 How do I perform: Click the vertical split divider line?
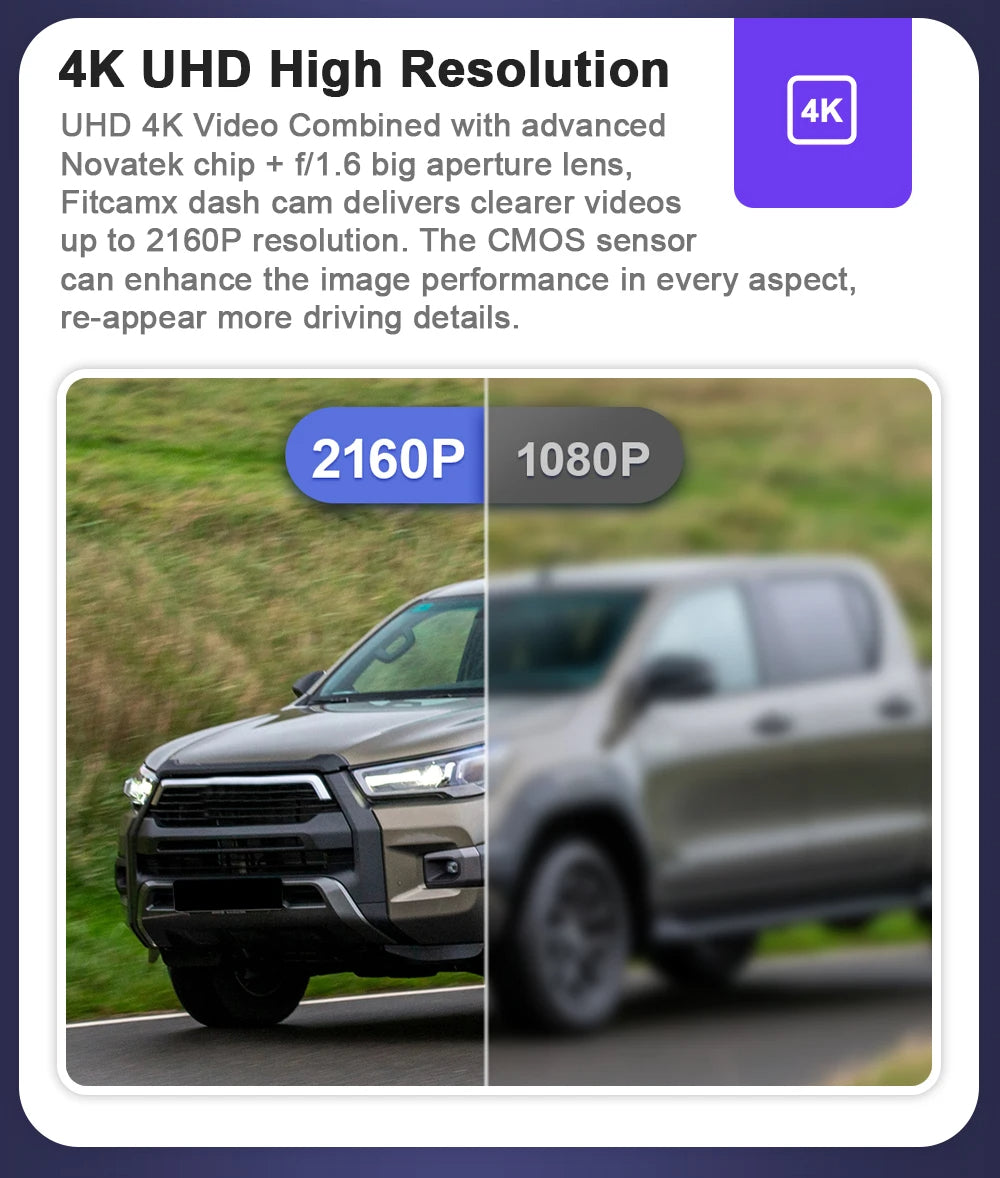[x=487, y=732]
